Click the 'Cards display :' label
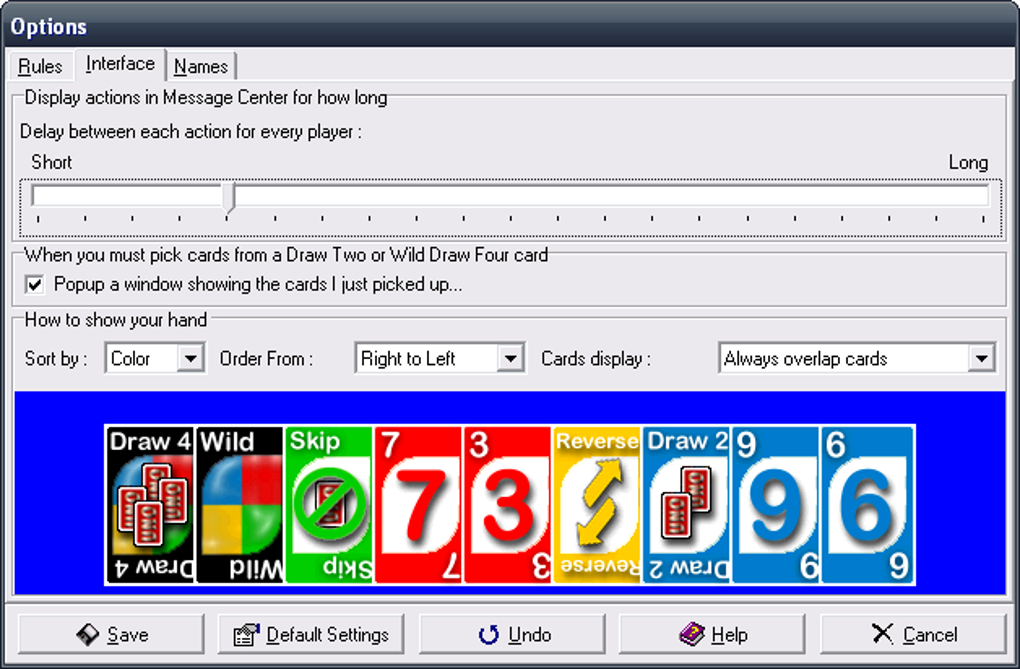Screen dimensions: 1020x669 pos(595,359)
